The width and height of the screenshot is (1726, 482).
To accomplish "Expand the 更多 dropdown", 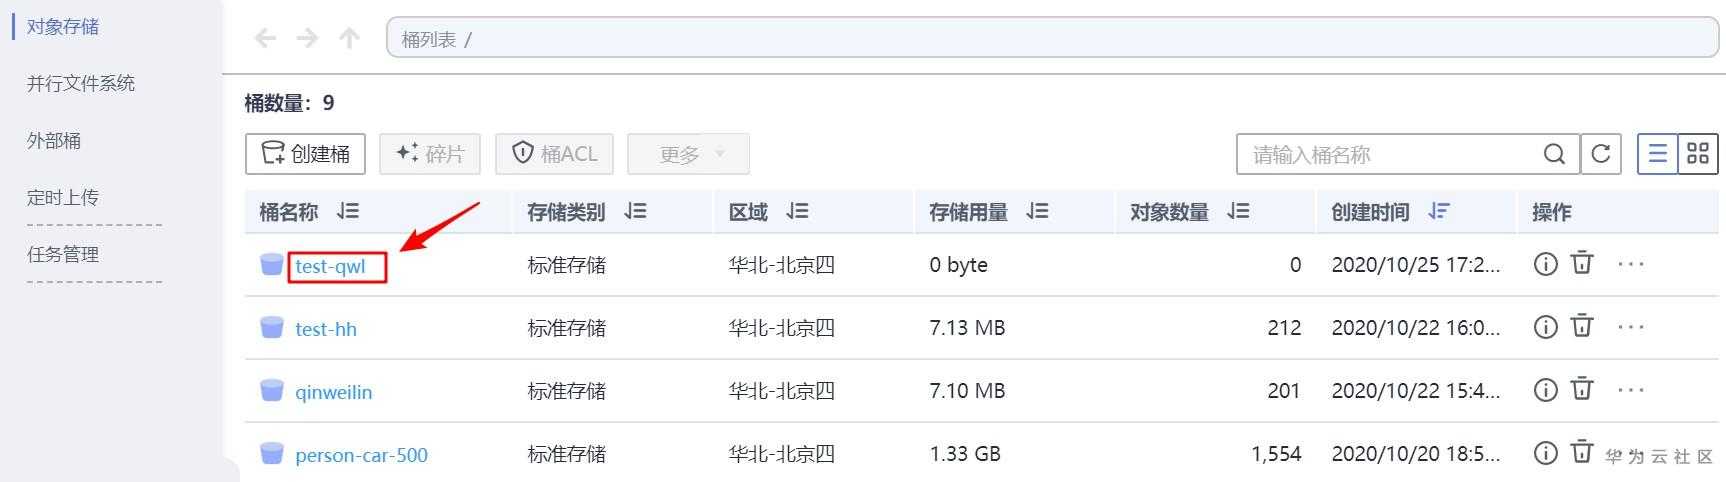I will pyautogui.click(x=688, y=154).
